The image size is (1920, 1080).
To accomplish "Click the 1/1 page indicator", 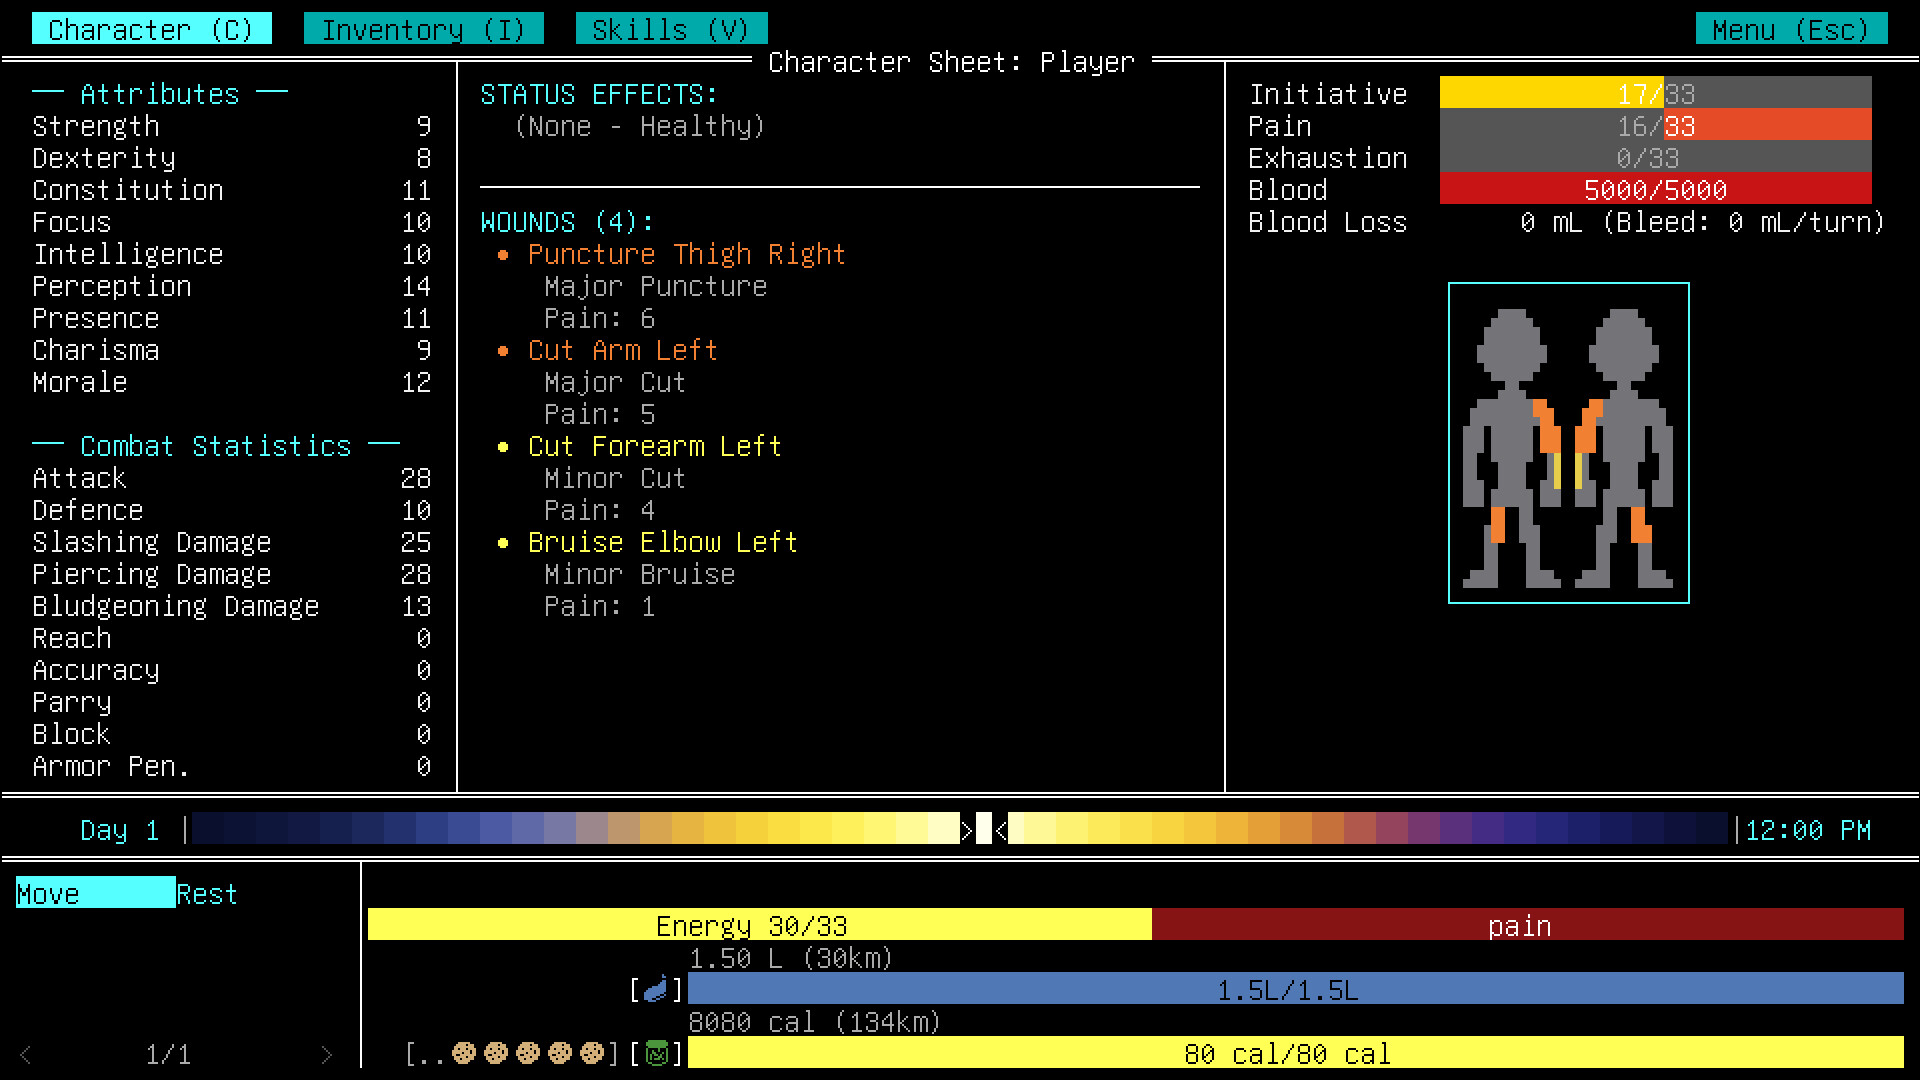I will click(168, 1054).
